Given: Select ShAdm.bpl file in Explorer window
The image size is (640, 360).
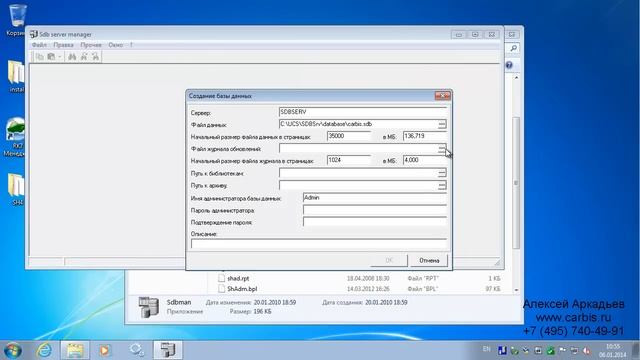Looking at the screenshot, I should (242, 289).
